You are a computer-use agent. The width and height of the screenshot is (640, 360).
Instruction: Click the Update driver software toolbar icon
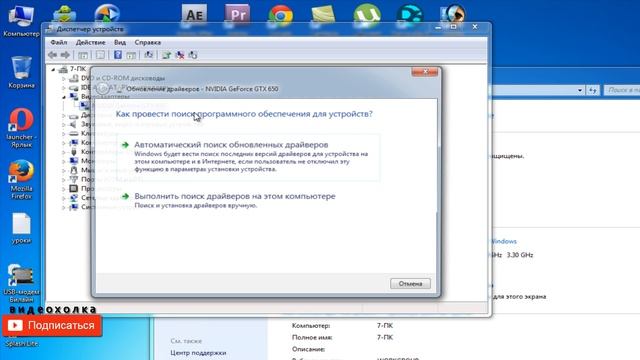[166, 55]
